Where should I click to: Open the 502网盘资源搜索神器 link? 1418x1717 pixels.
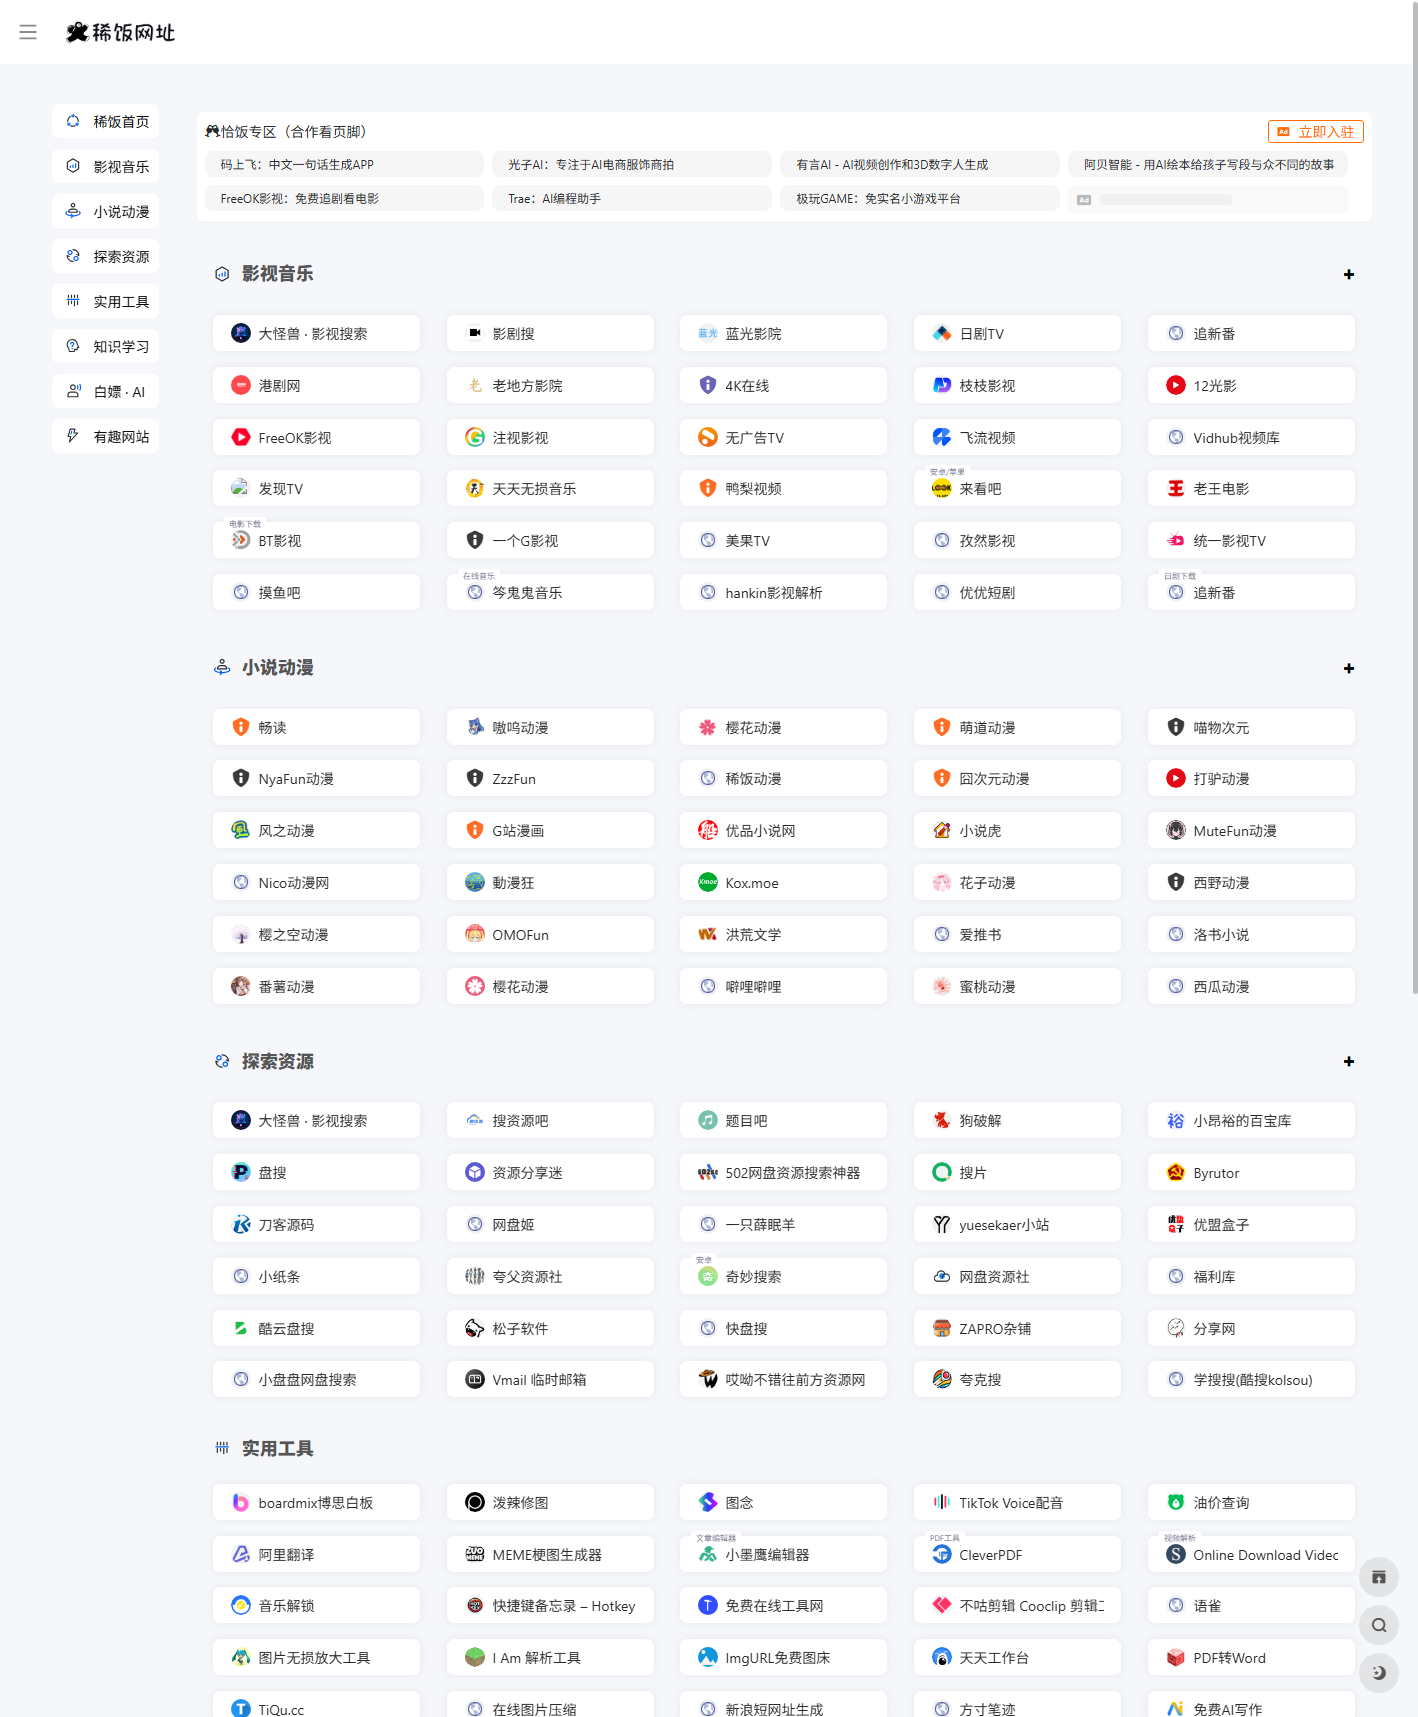tap(783, 1172)
